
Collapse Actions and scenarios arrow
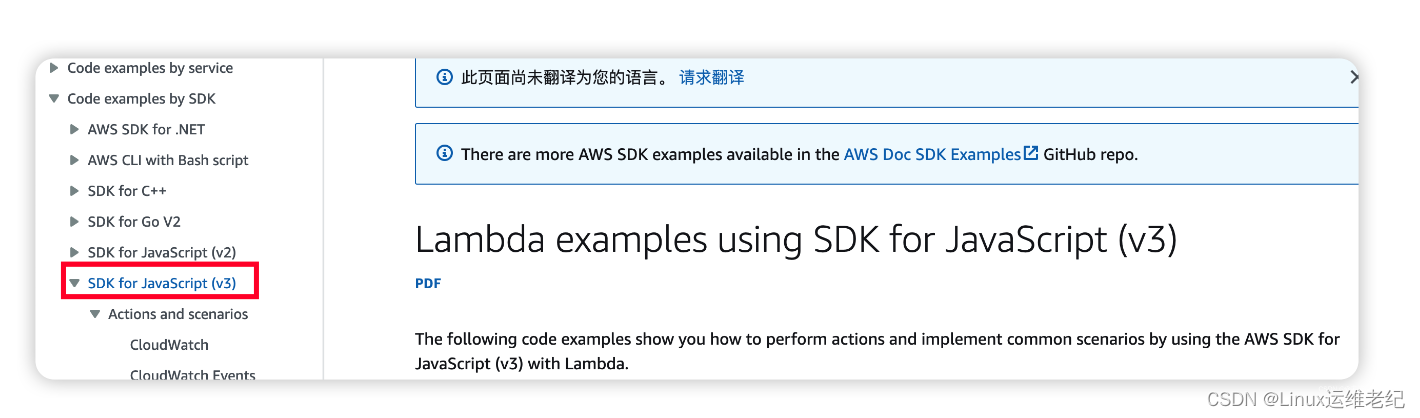point(95,314)
